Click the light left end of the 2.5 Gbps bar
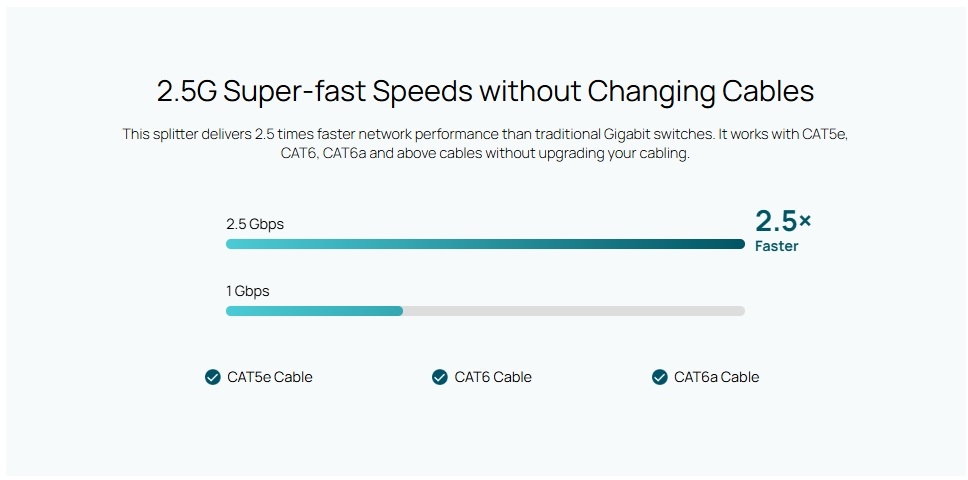This screenshot has width=968, height=480. click(x=241, y=244)
